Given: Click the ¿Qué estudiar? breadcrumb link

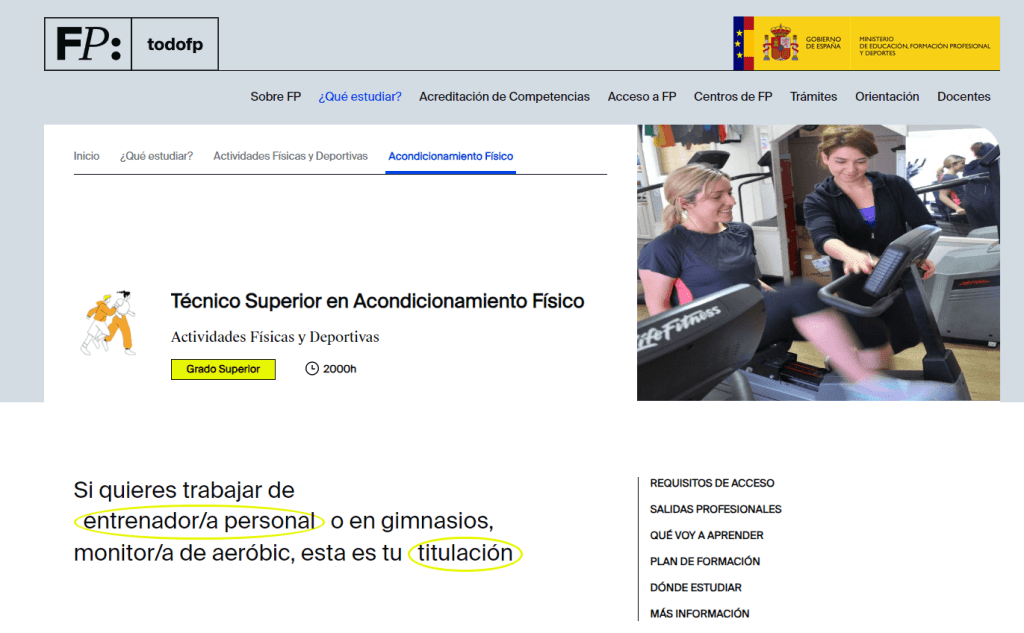Looking at the screenshot, I should pyautogui.click(x=156, y=156).
